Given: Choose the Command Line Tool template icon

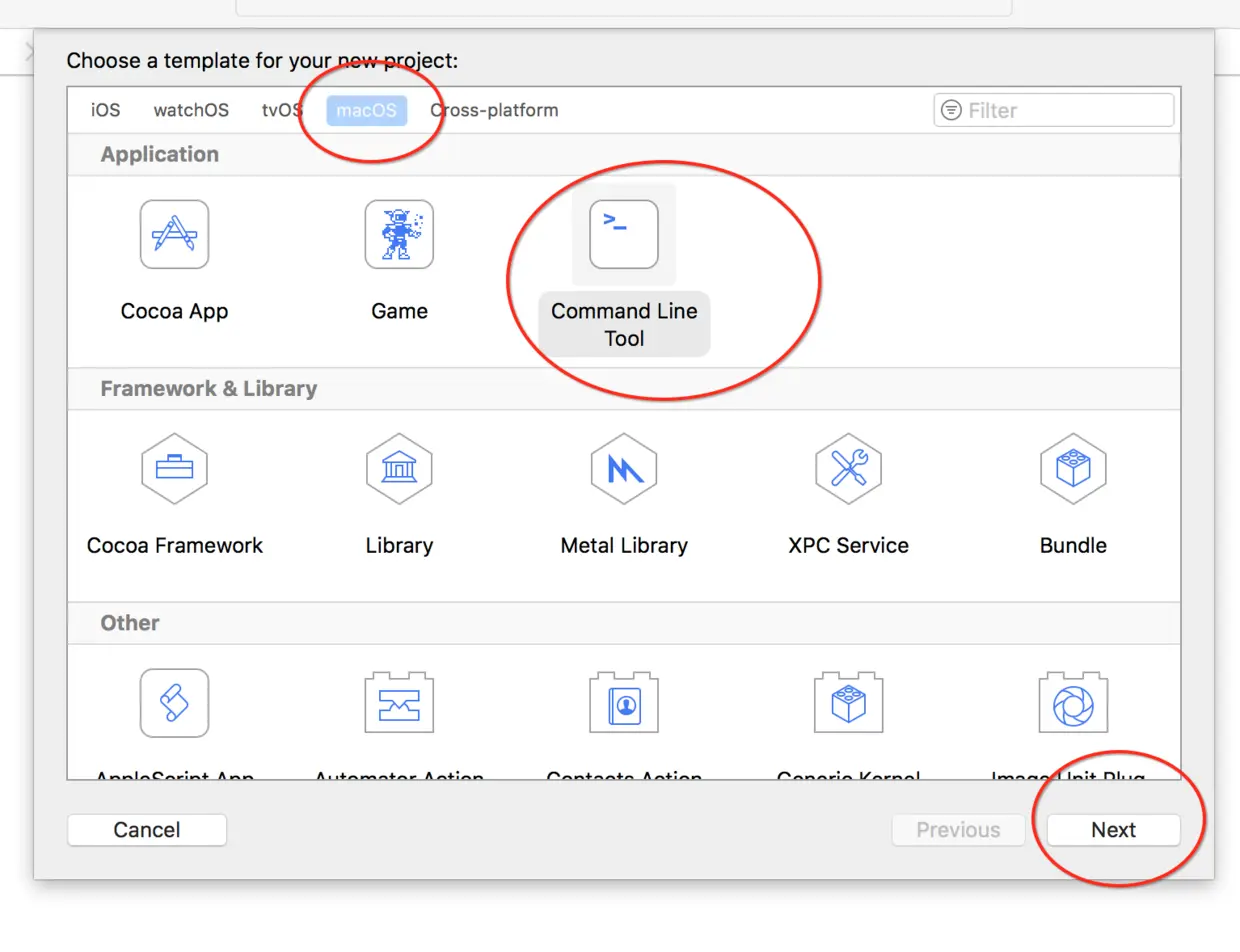Looking at the screenshot, I should (624, 234).
